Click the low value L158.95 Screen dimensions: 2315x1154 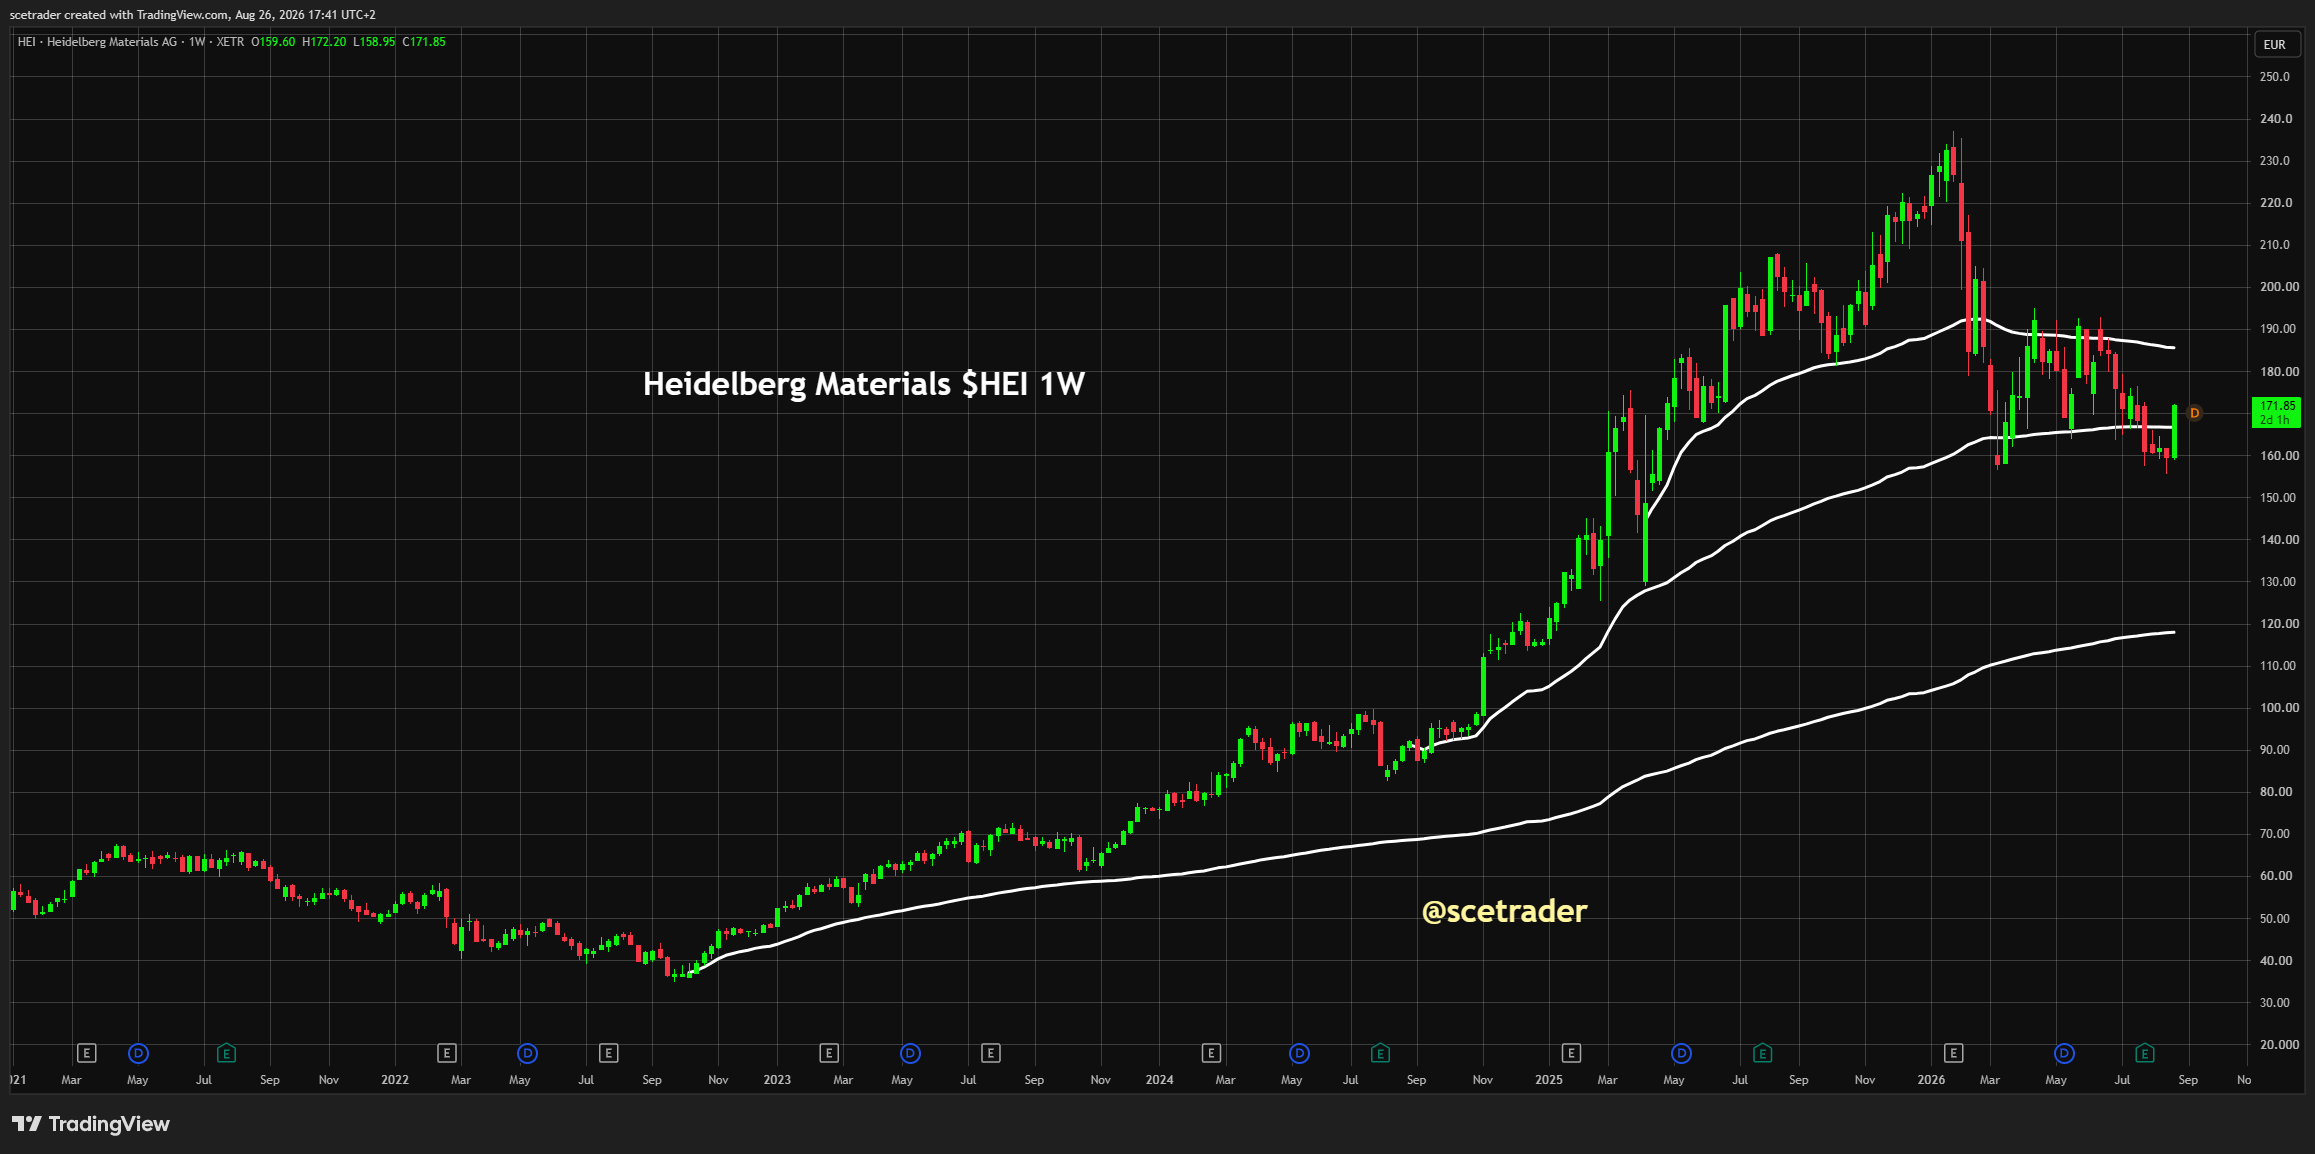pyautogui.click(x=374, y=42)
